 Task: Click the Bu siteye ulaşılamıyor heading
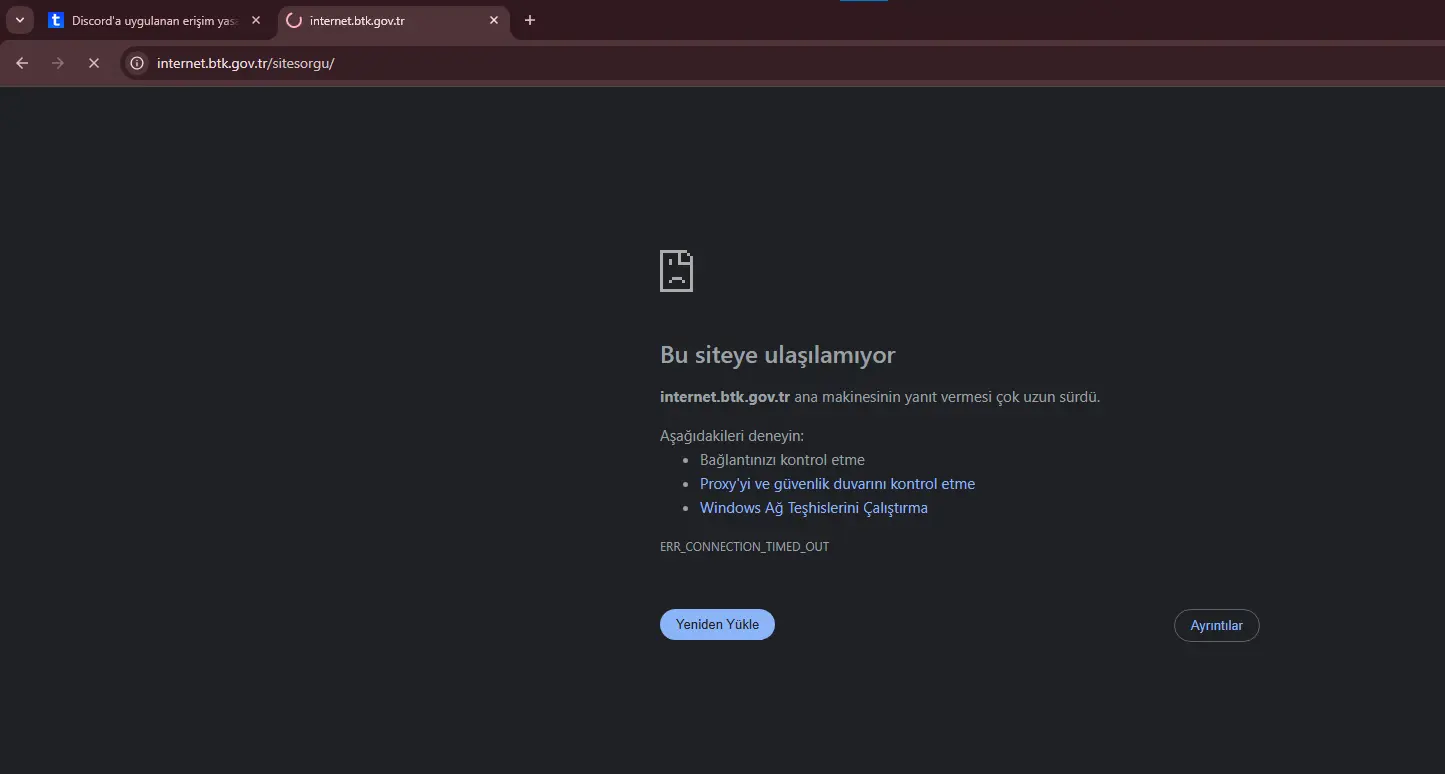(777, 355)
